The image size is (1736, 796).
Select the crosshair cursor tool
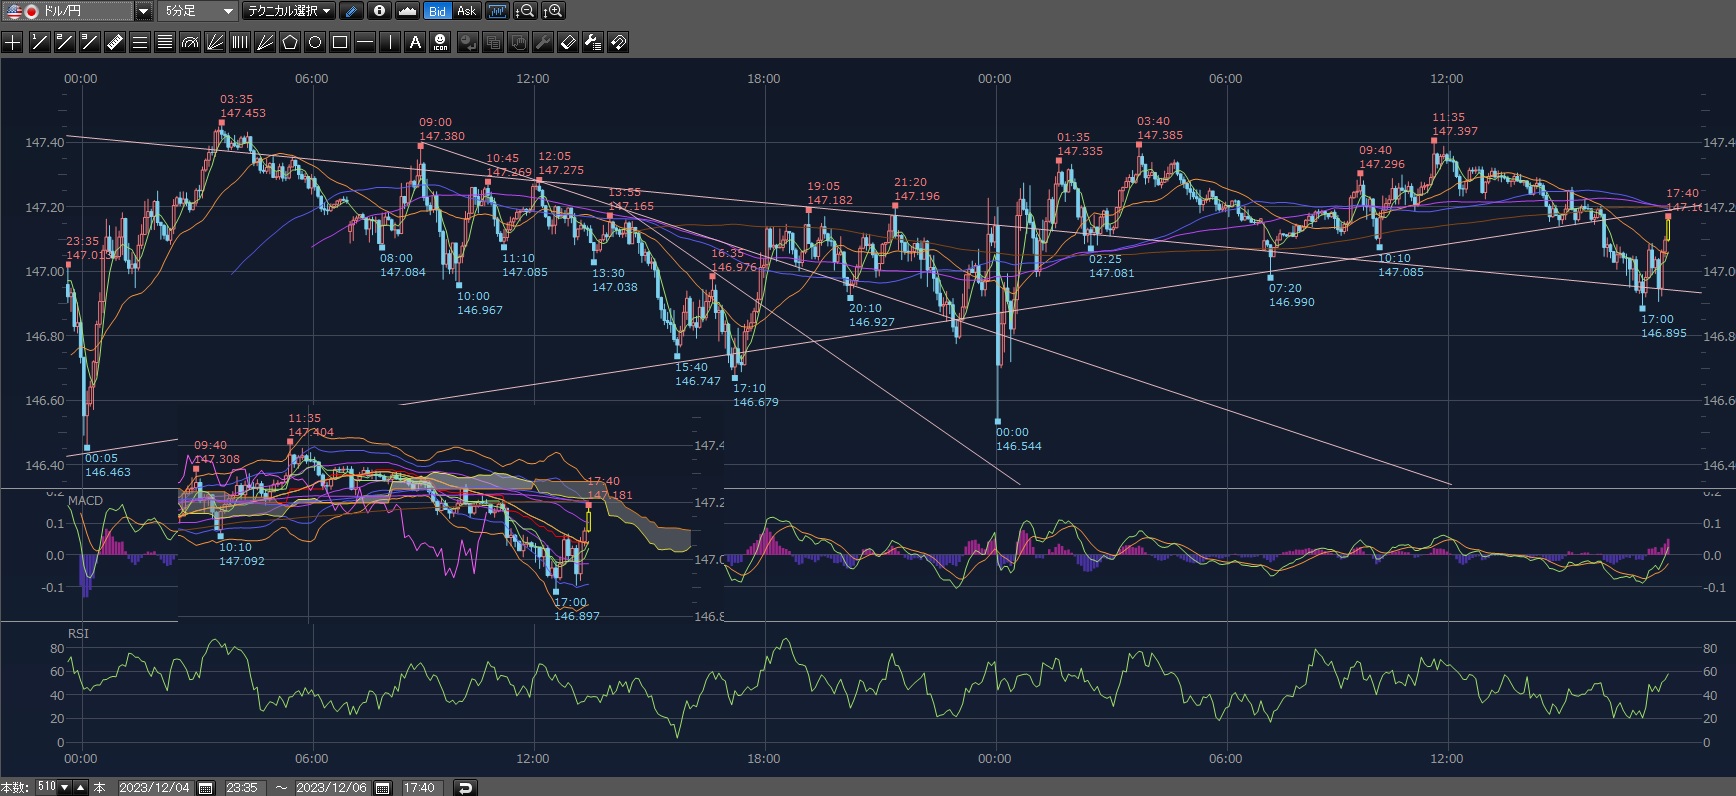pyautogui.click(x=13, y=42)
